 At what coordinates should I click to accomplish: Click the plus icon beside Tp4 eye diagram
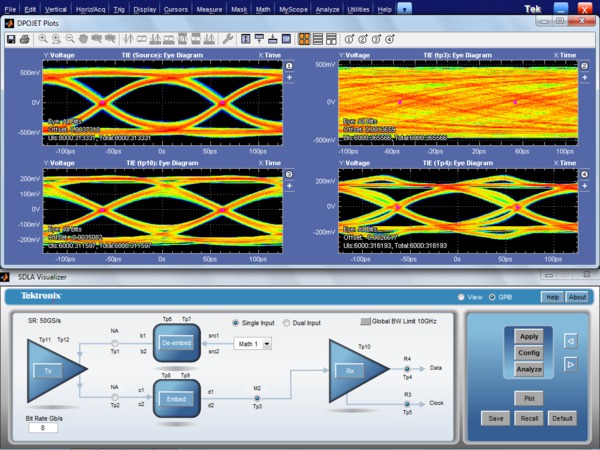coord(584,186)
